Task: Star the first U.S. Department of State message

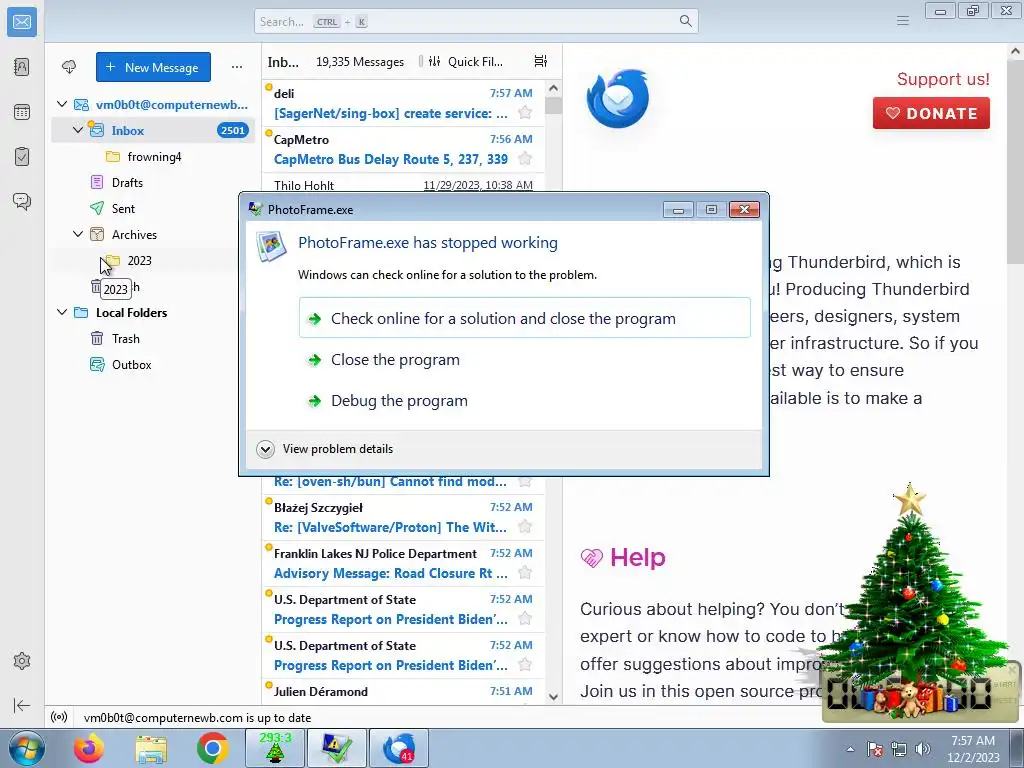Action: coord(524,618)
